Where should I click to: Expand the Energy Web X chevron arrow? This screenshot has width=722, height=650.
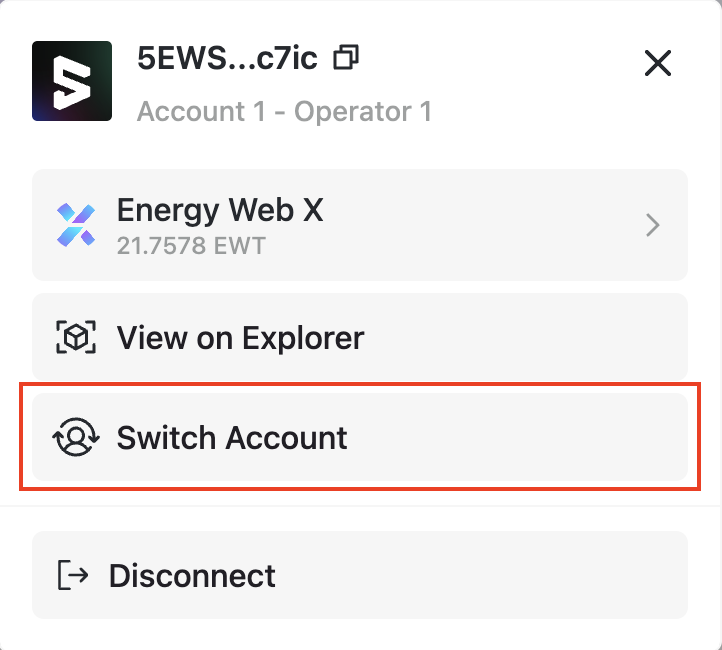coord(653,226)
